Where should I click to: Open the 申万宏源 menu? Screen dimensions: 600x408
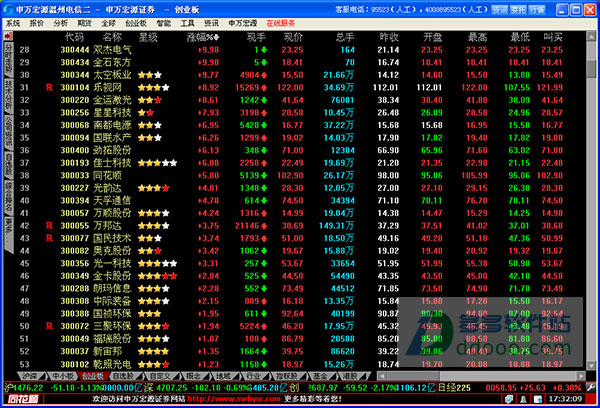[x=243, y=23]
